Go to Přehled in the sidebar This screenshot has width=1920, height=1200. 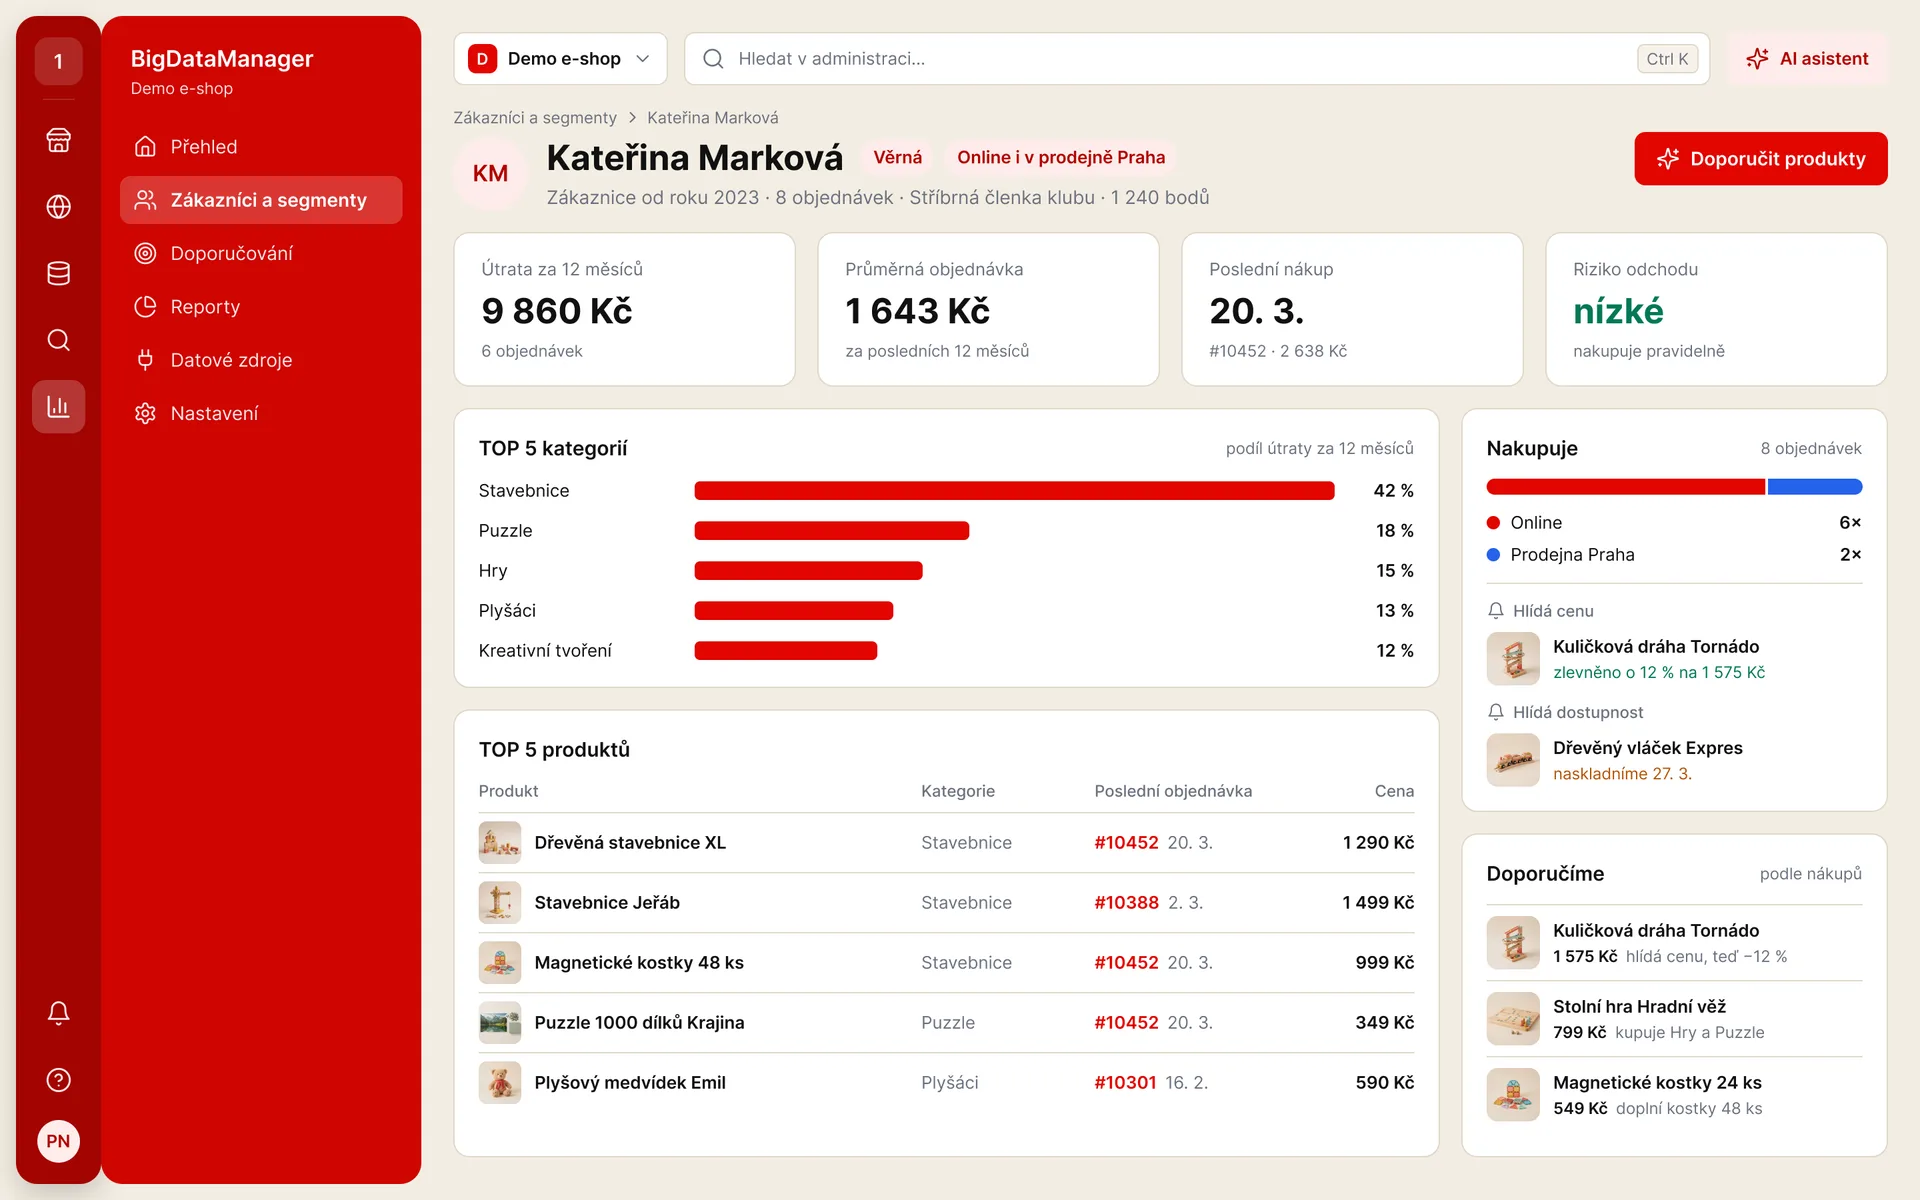coord(261,147)
